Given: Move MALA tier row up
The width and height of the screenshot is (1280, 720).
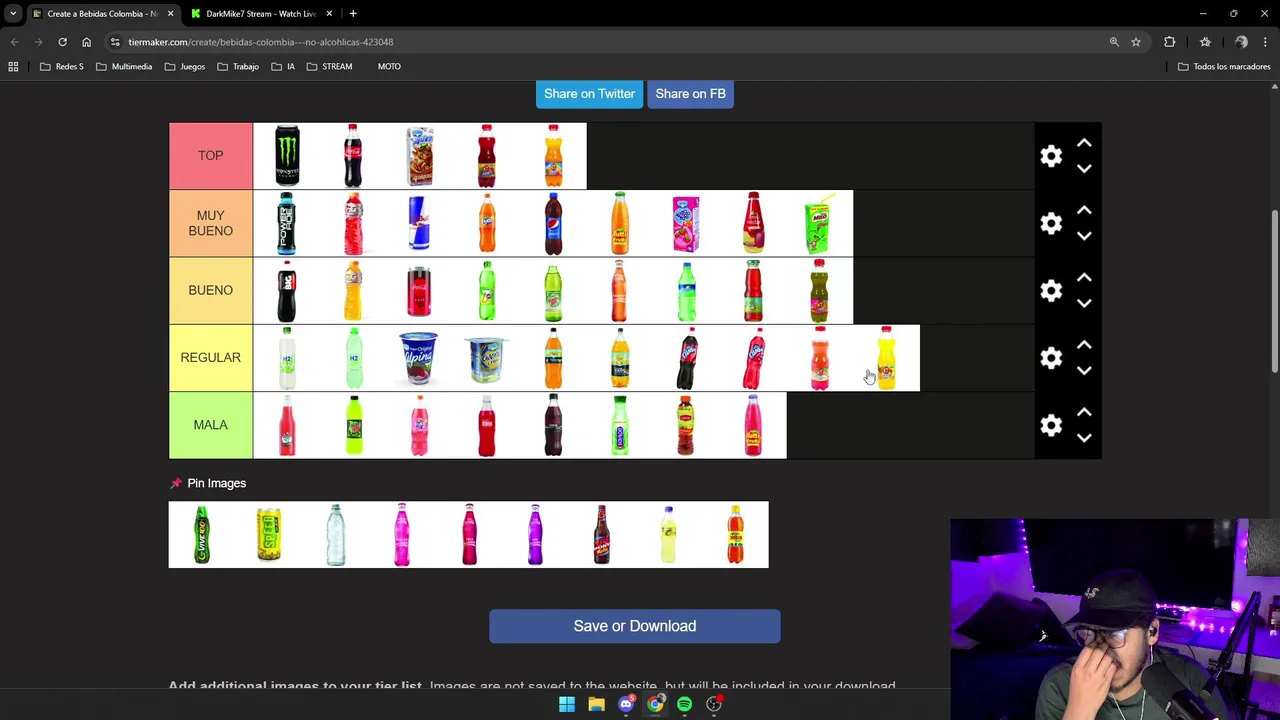Looking at the screenshot, I should [x=1084, y=412].
